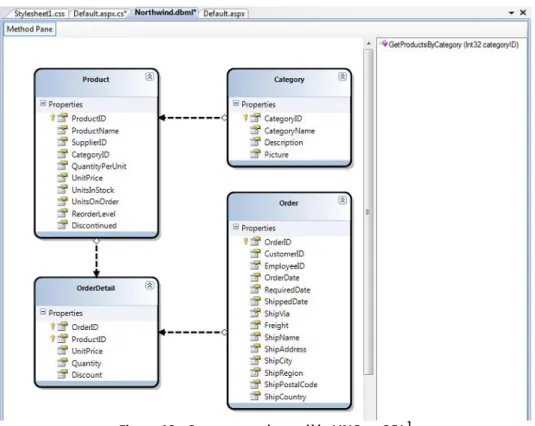The width and height of the screenshot is (535, 426).
Task: Select ProductID property text in OrderDetail
Action: pos(89,339)
